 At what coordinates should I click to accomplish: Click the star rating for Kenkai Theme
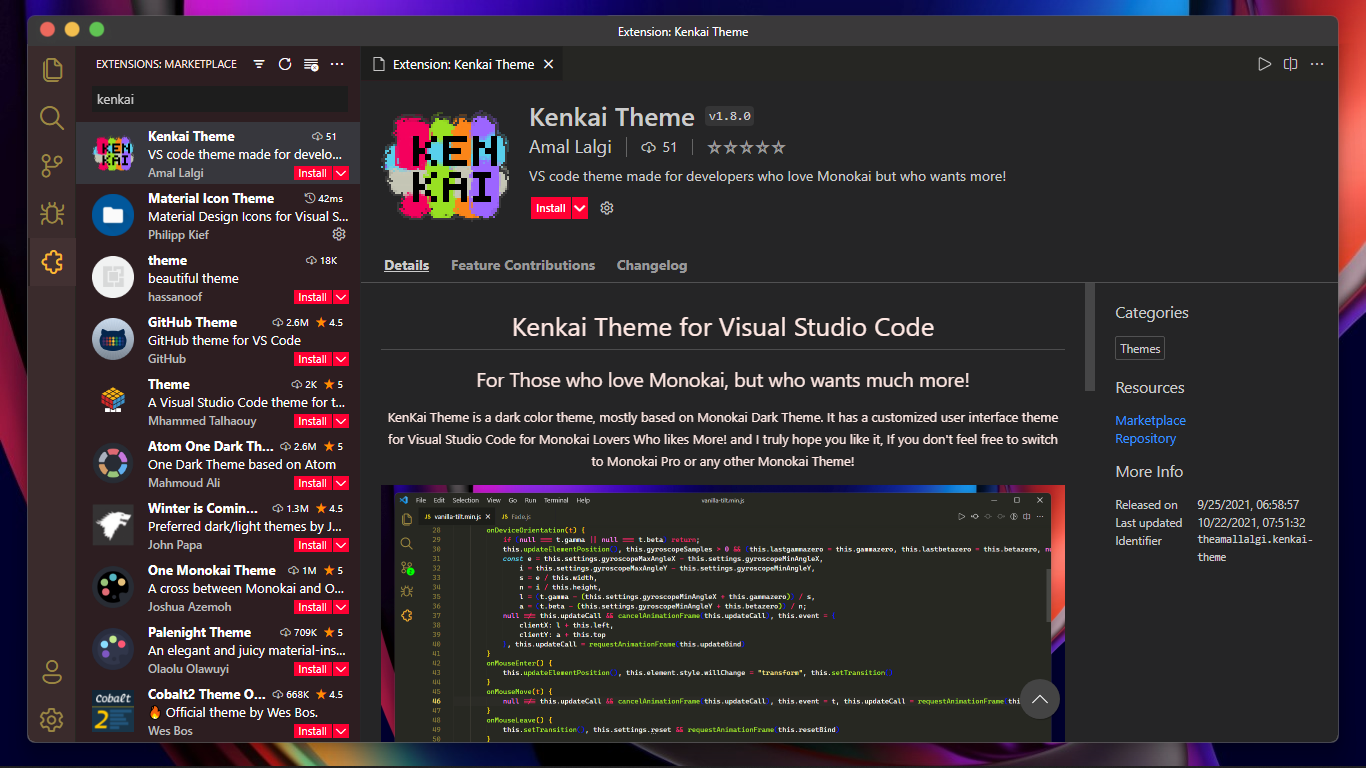coord(746,147)
